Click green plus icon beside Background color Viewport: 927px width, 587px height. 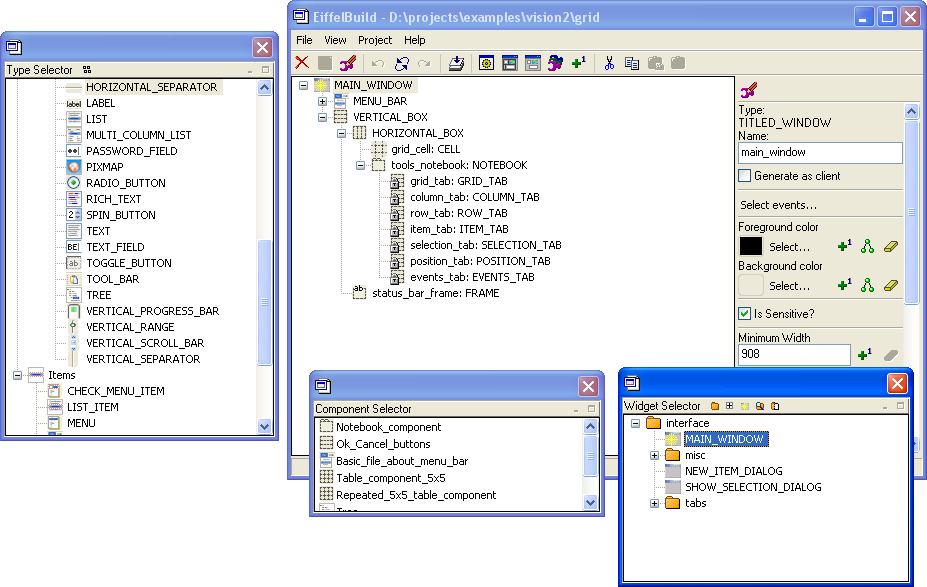[844, 286]
